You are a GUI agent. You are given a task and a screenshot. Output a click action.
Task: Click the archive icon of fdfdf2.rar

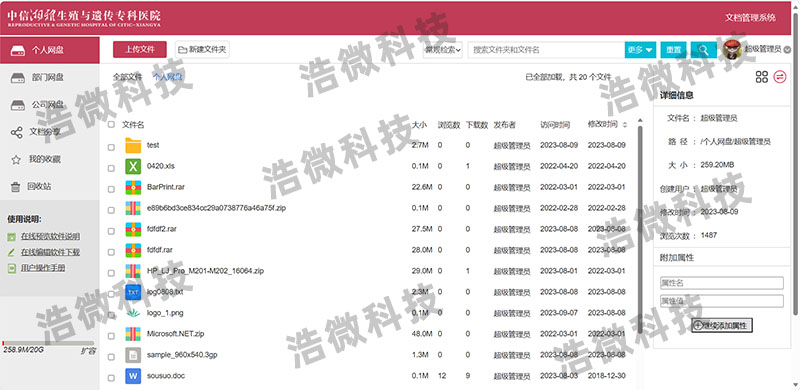[133, 229]
